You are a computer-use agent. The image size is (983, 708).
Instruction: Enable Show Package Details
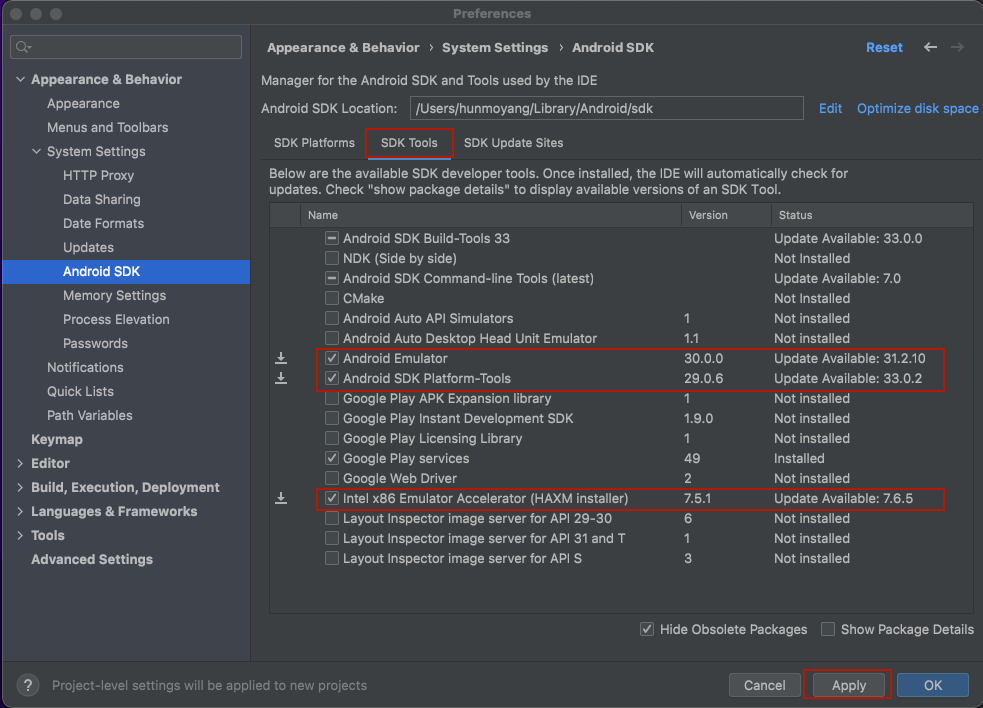pyautogui.click(x=828, y=629)
